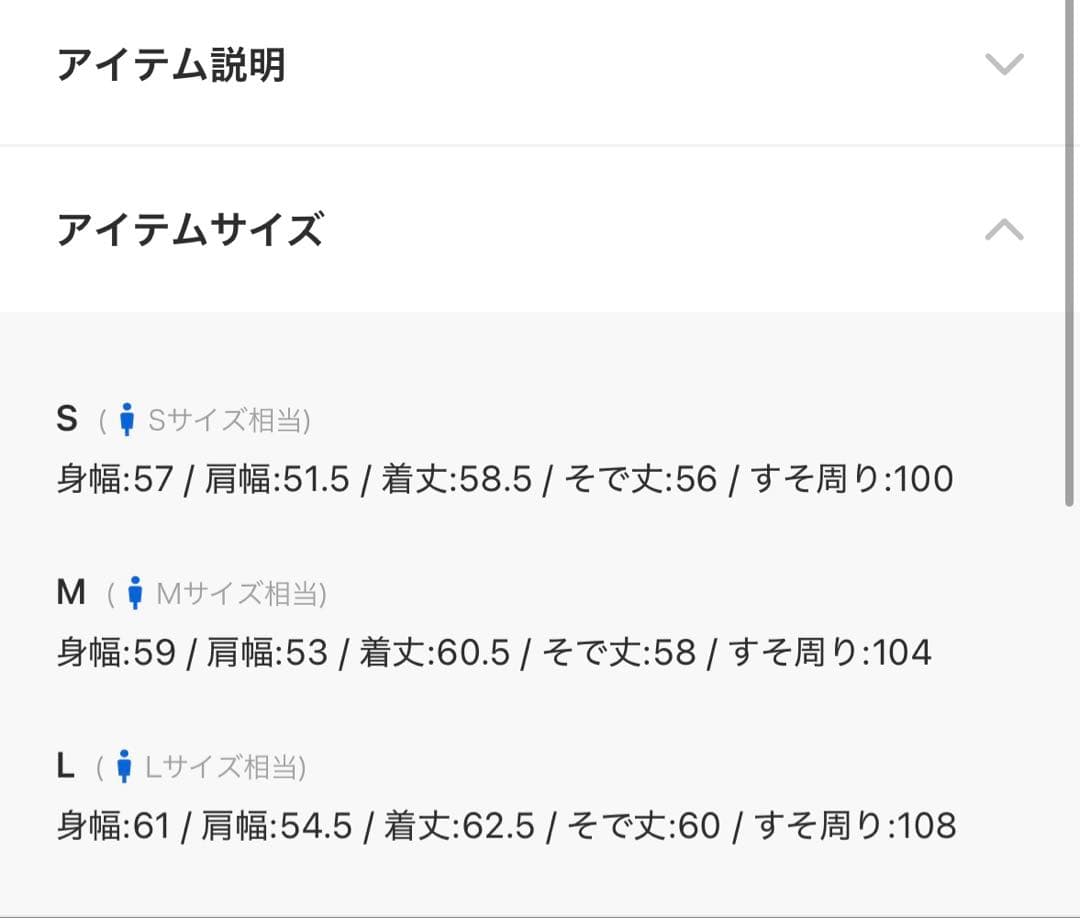Select the bold S size heading
This screenshot has height=918, width=1080.
67,419
